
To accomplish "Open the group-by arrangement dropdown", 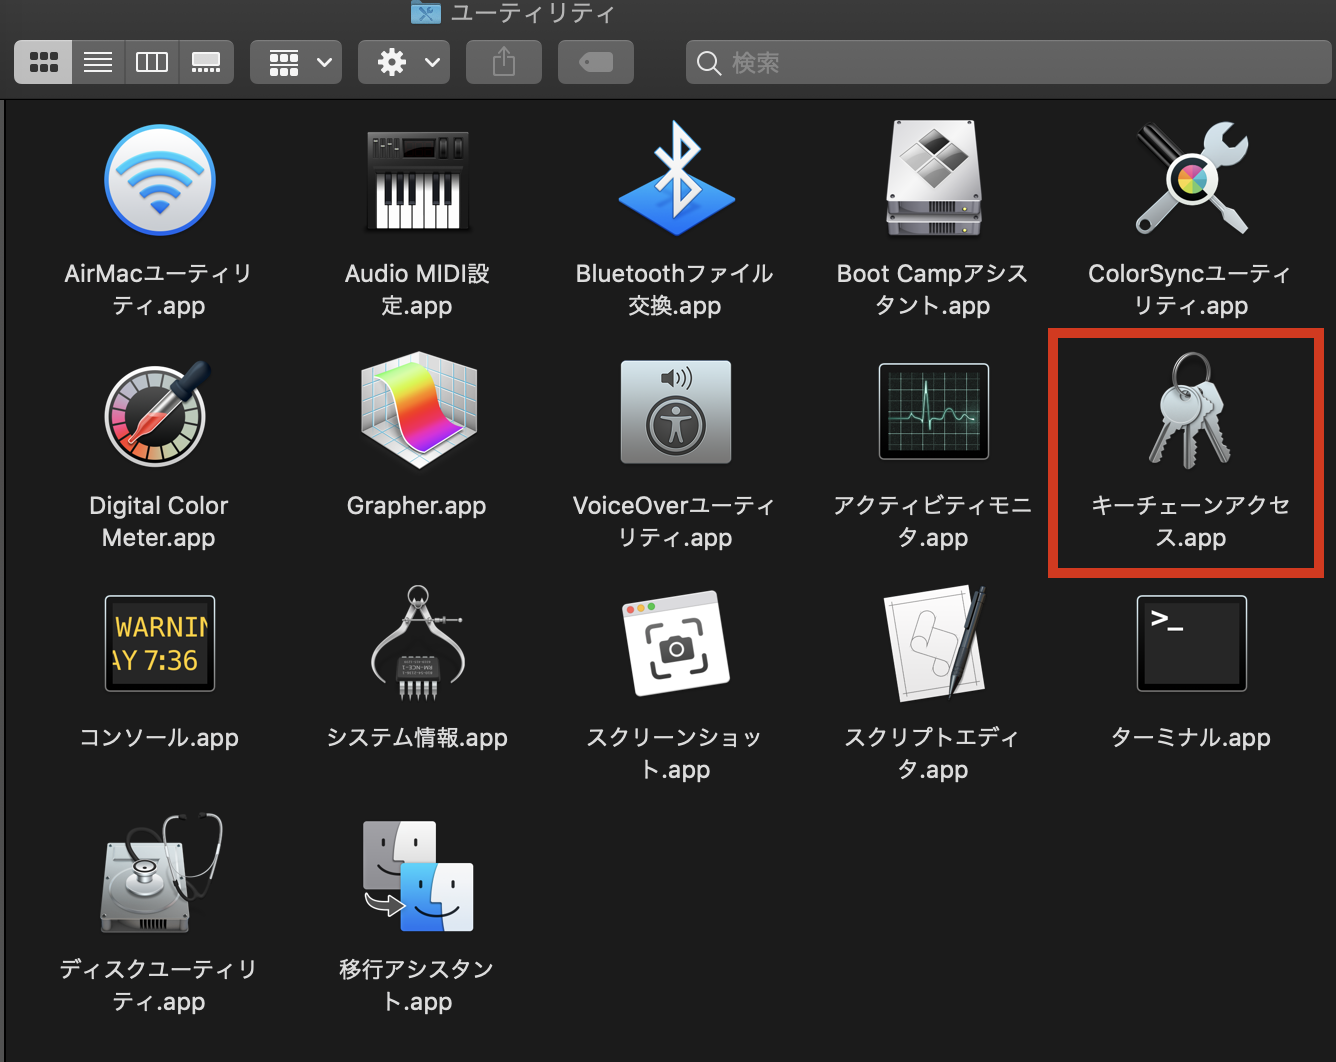I will (x=296, y=63).
